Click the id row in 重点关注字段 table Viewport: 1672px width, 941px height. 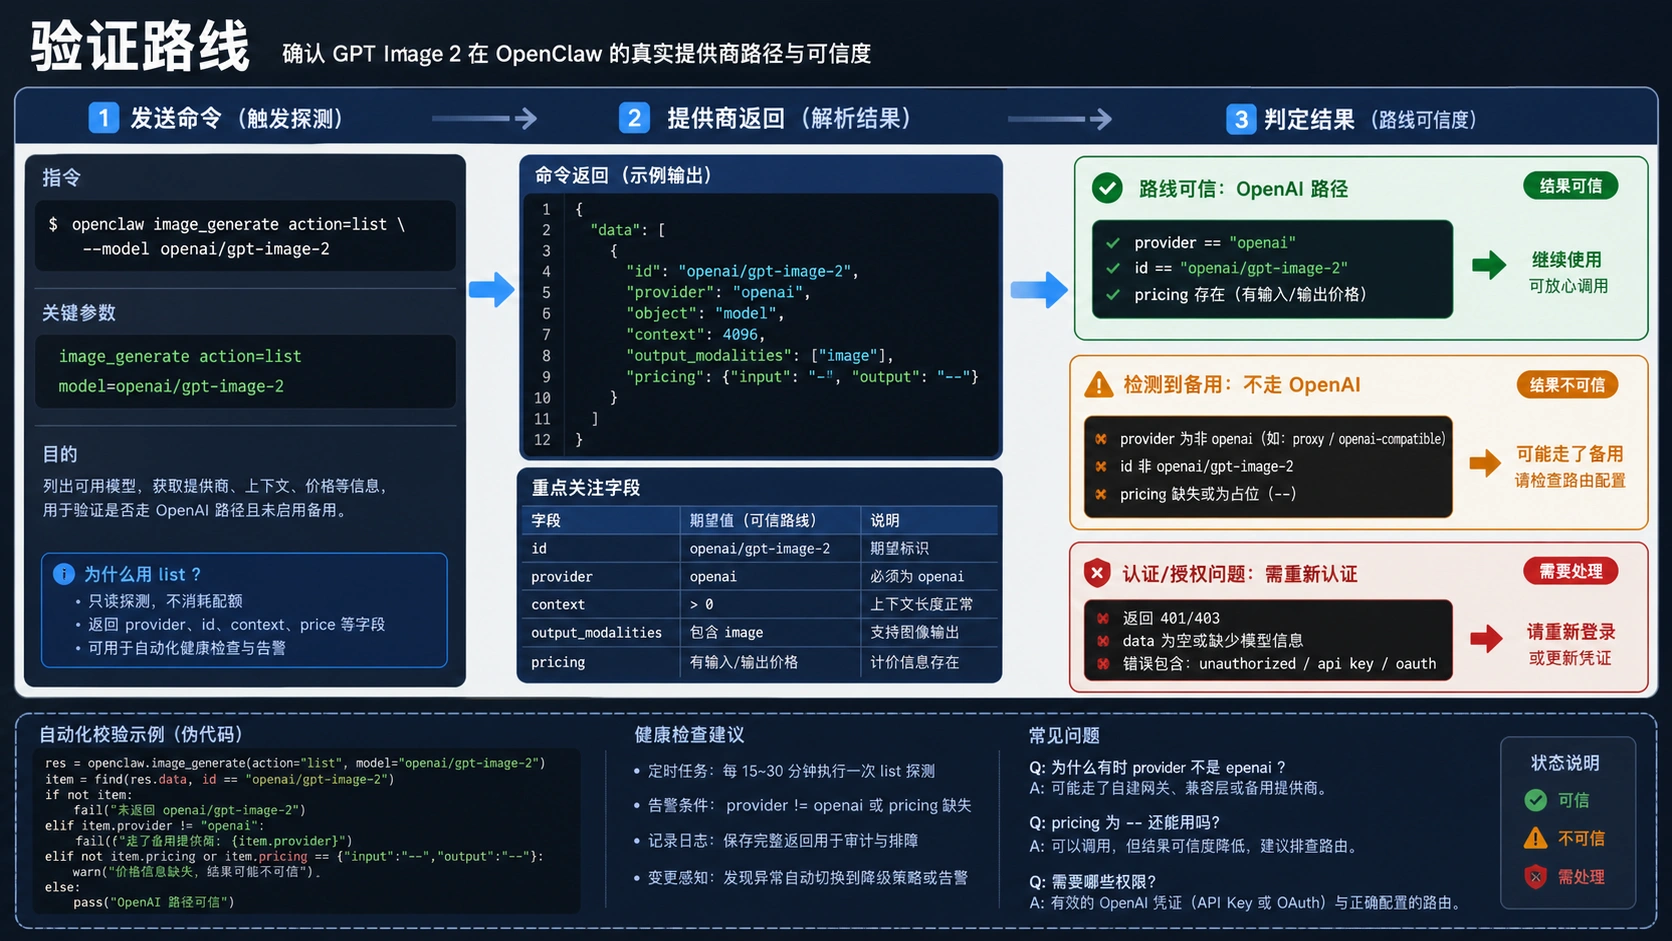coord(760,548)
